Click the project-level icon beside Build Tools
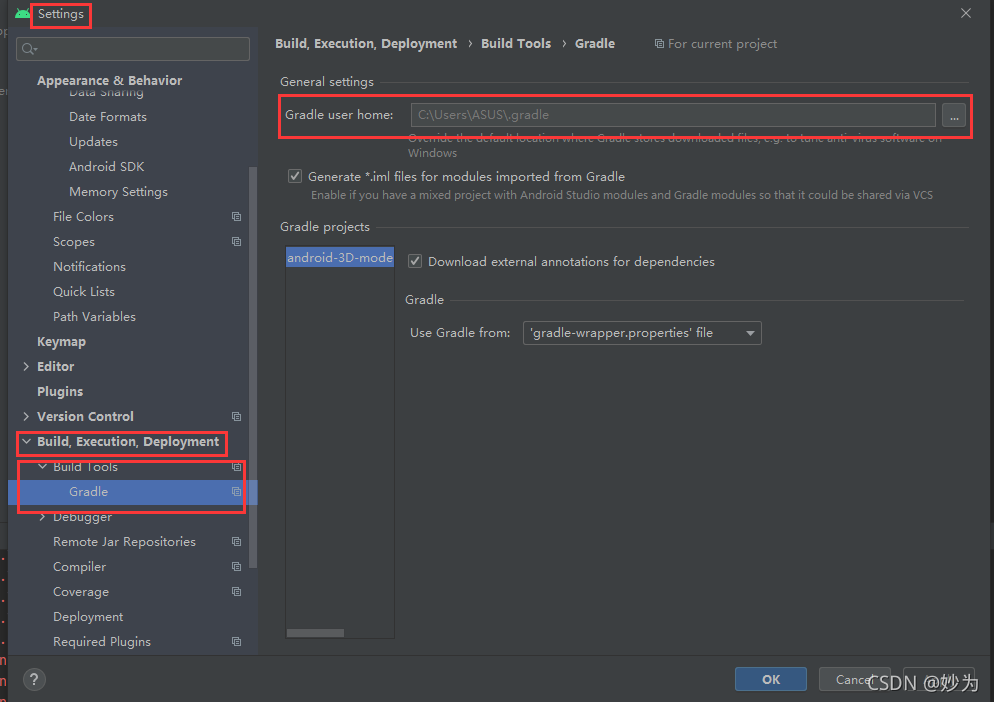 coord(236,467)
